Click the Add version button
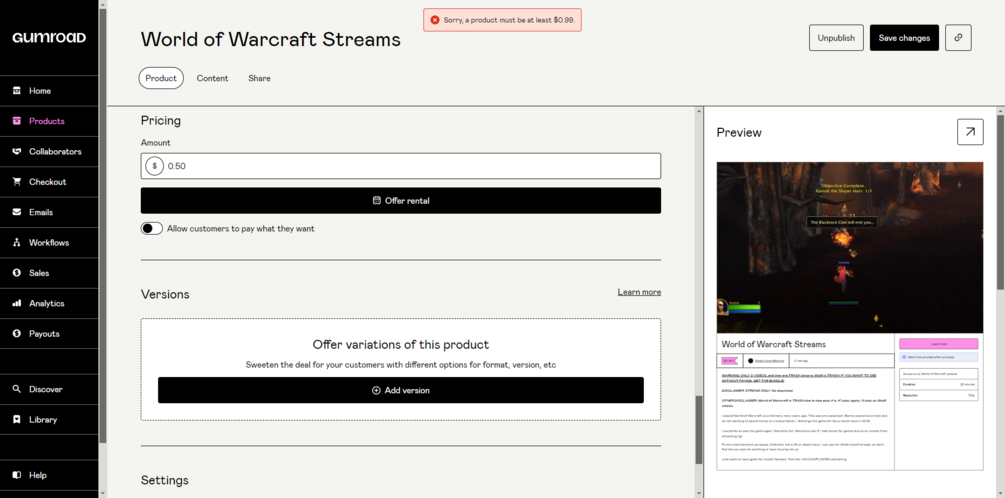Image resolution: width=1005 pixels, height=498 pixels. point(401,390)
